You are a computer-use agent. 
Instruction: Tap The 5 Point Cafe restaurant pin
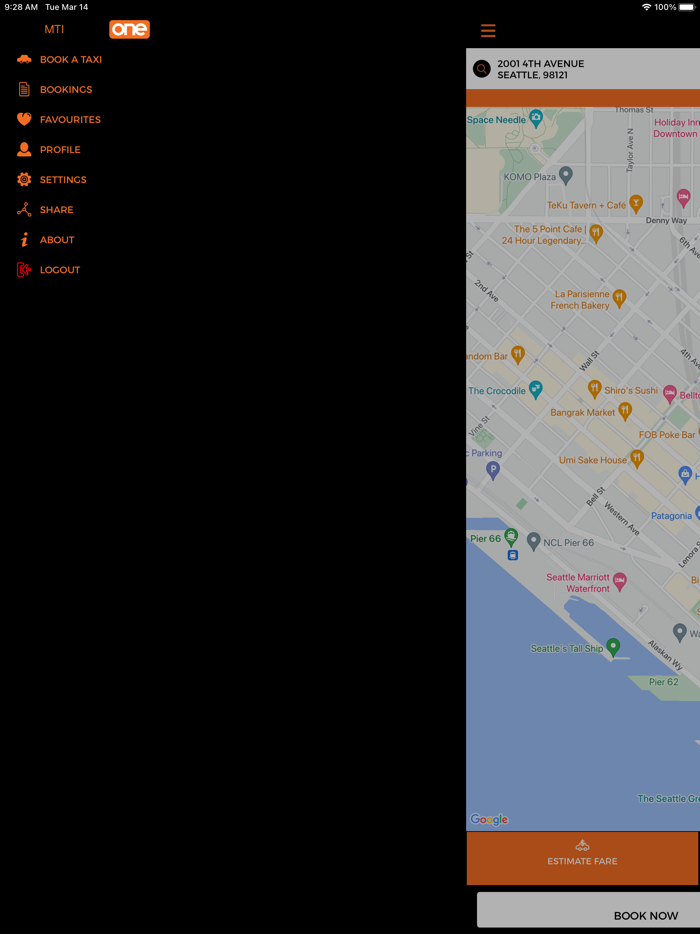[596, 234]
